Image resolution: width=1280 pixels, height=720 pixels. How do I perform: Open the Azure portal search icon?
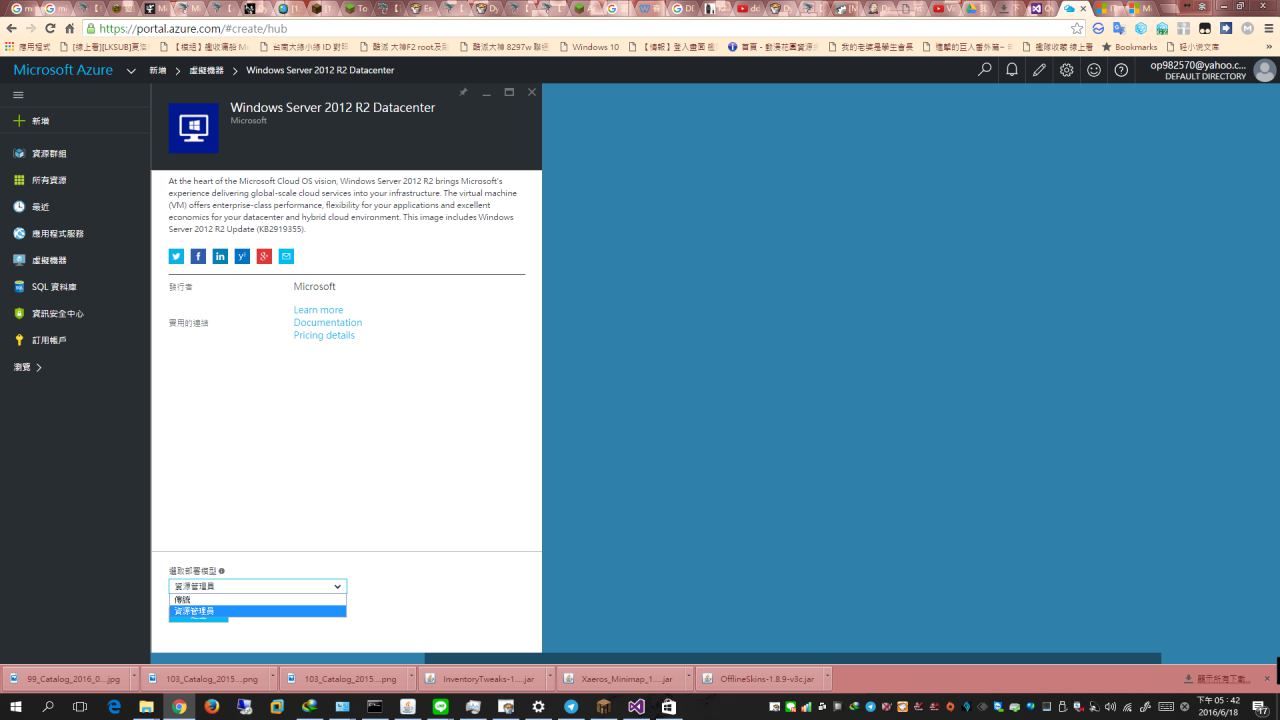click(x=985, y=70)
